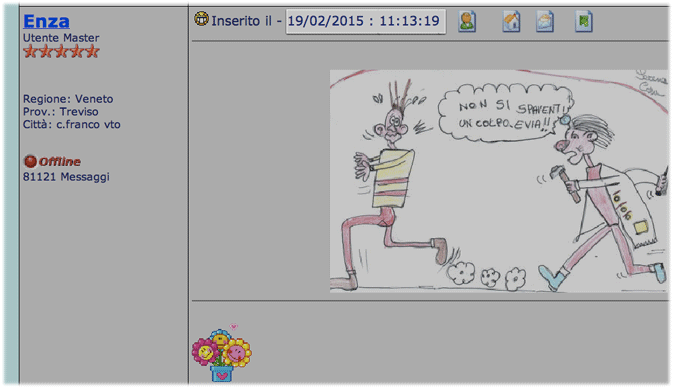The width and height of the screenshot is (673, 388).
Task: Click the red Offline status indicator
Action: [52, 161]
